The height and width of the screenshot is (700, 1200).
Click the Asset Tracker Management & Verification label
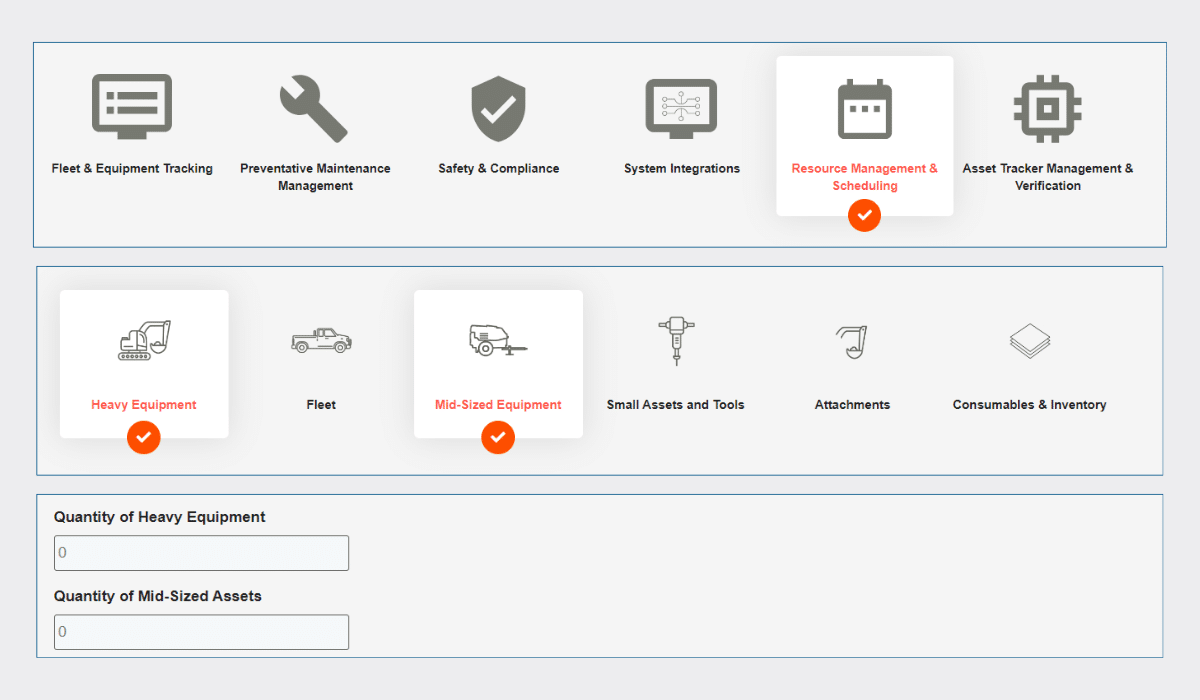tap(1047, 177)
